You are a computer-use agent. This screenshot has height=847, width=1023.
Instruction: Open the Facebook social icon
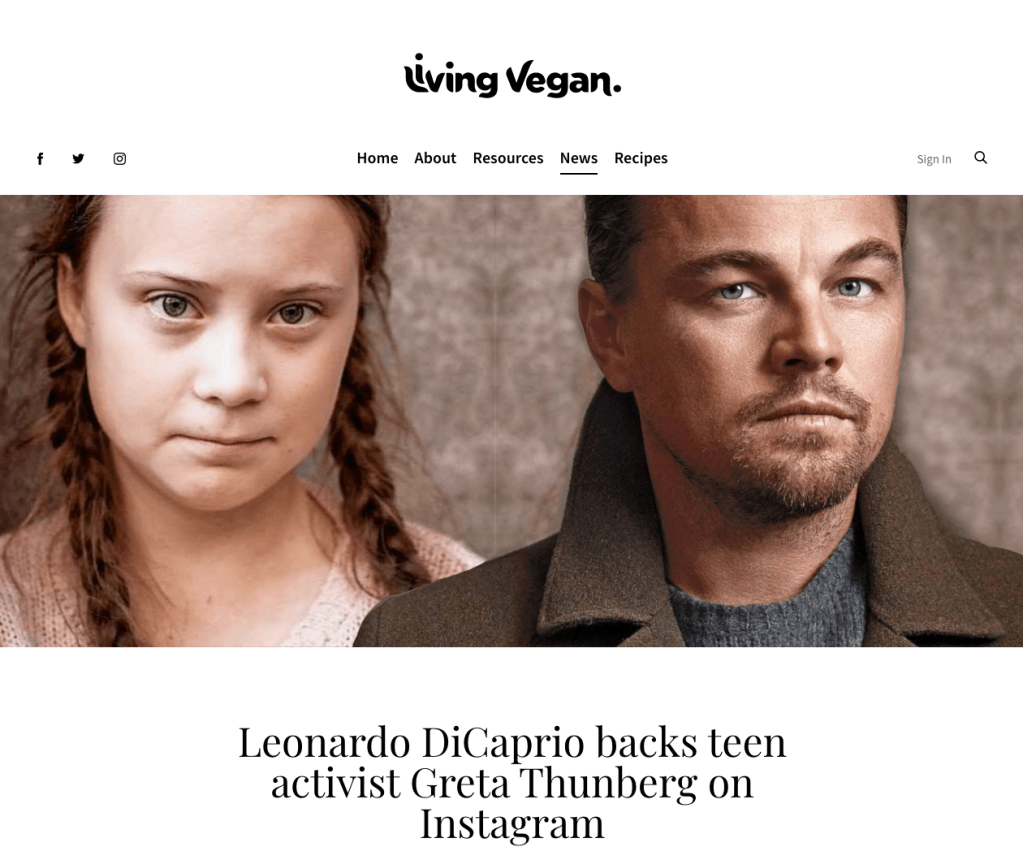tap(40, 159)
